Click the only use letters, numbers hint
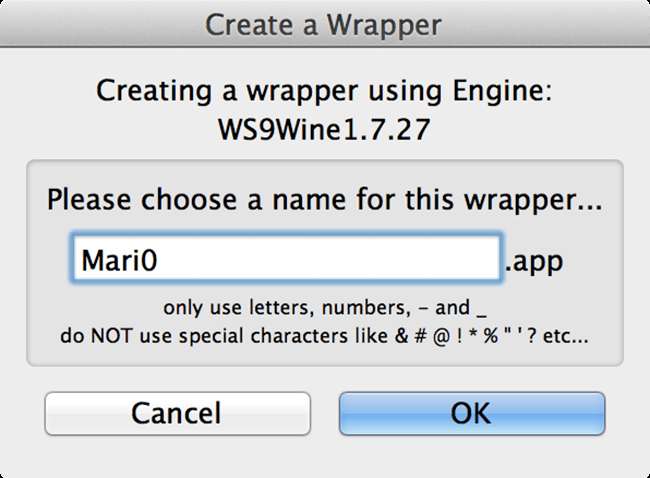650x478 pixels. [x=324, y=308]
